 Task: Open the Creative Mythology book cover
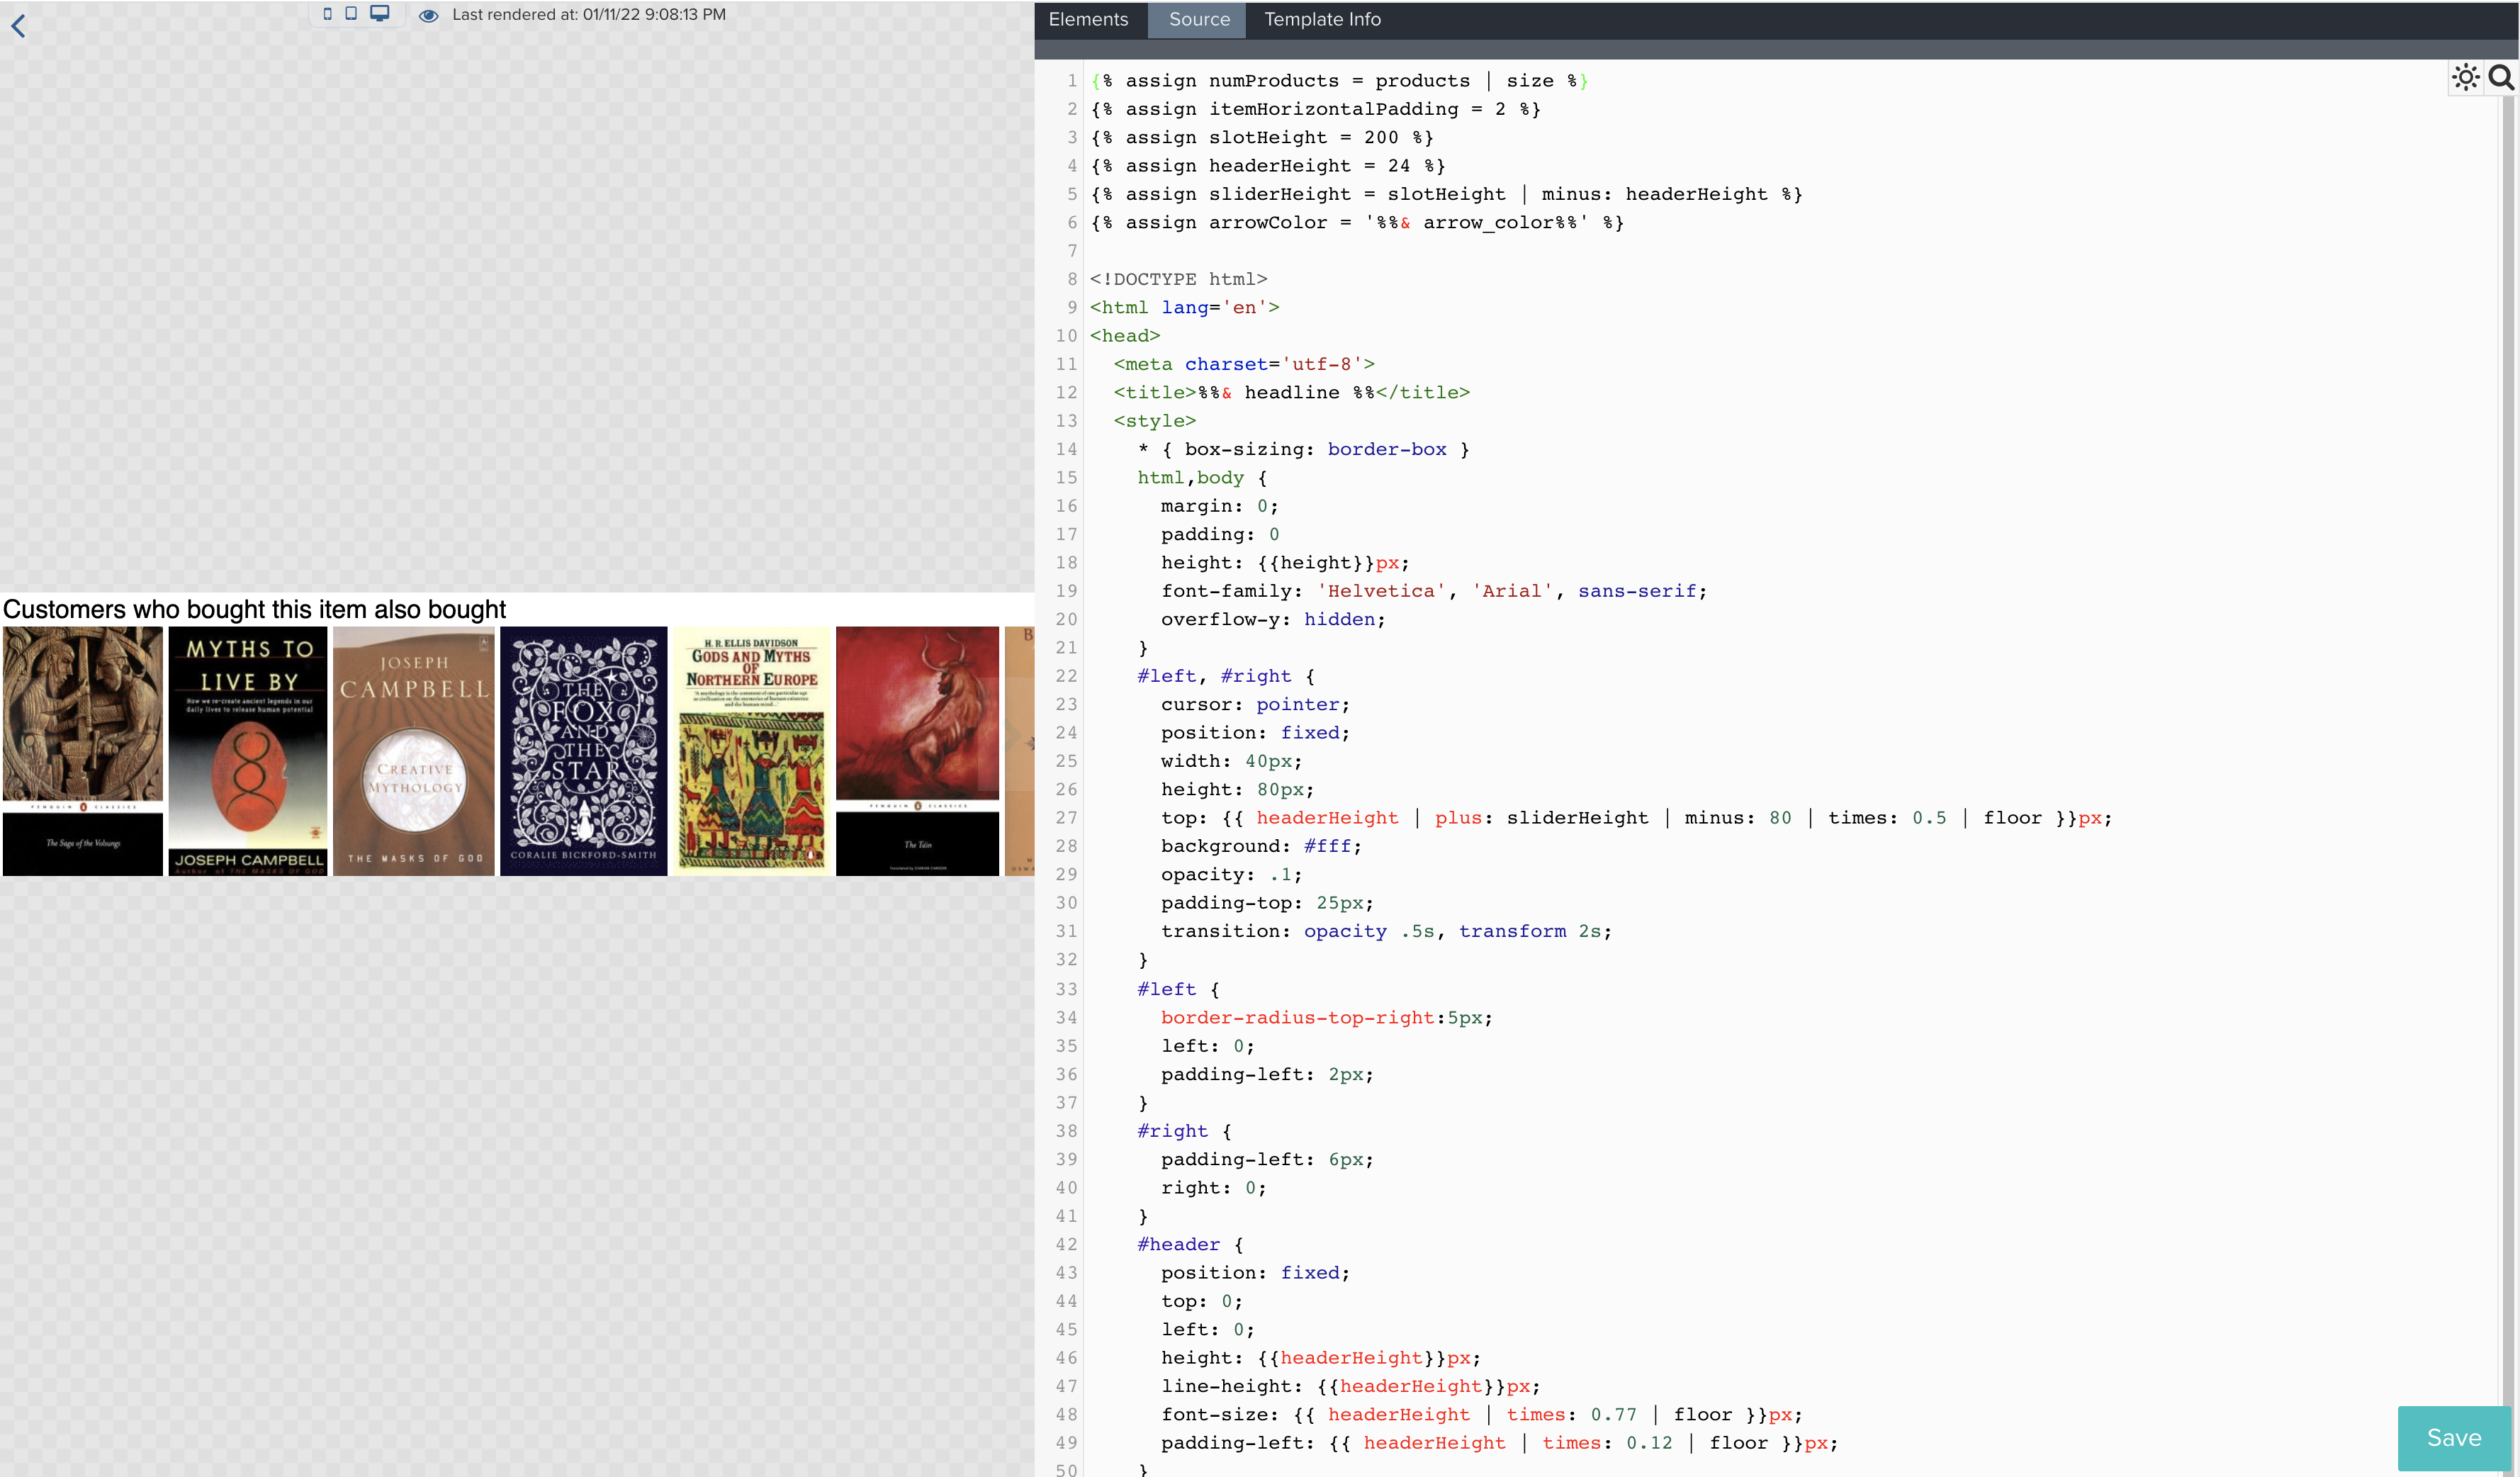pos(414,751)
